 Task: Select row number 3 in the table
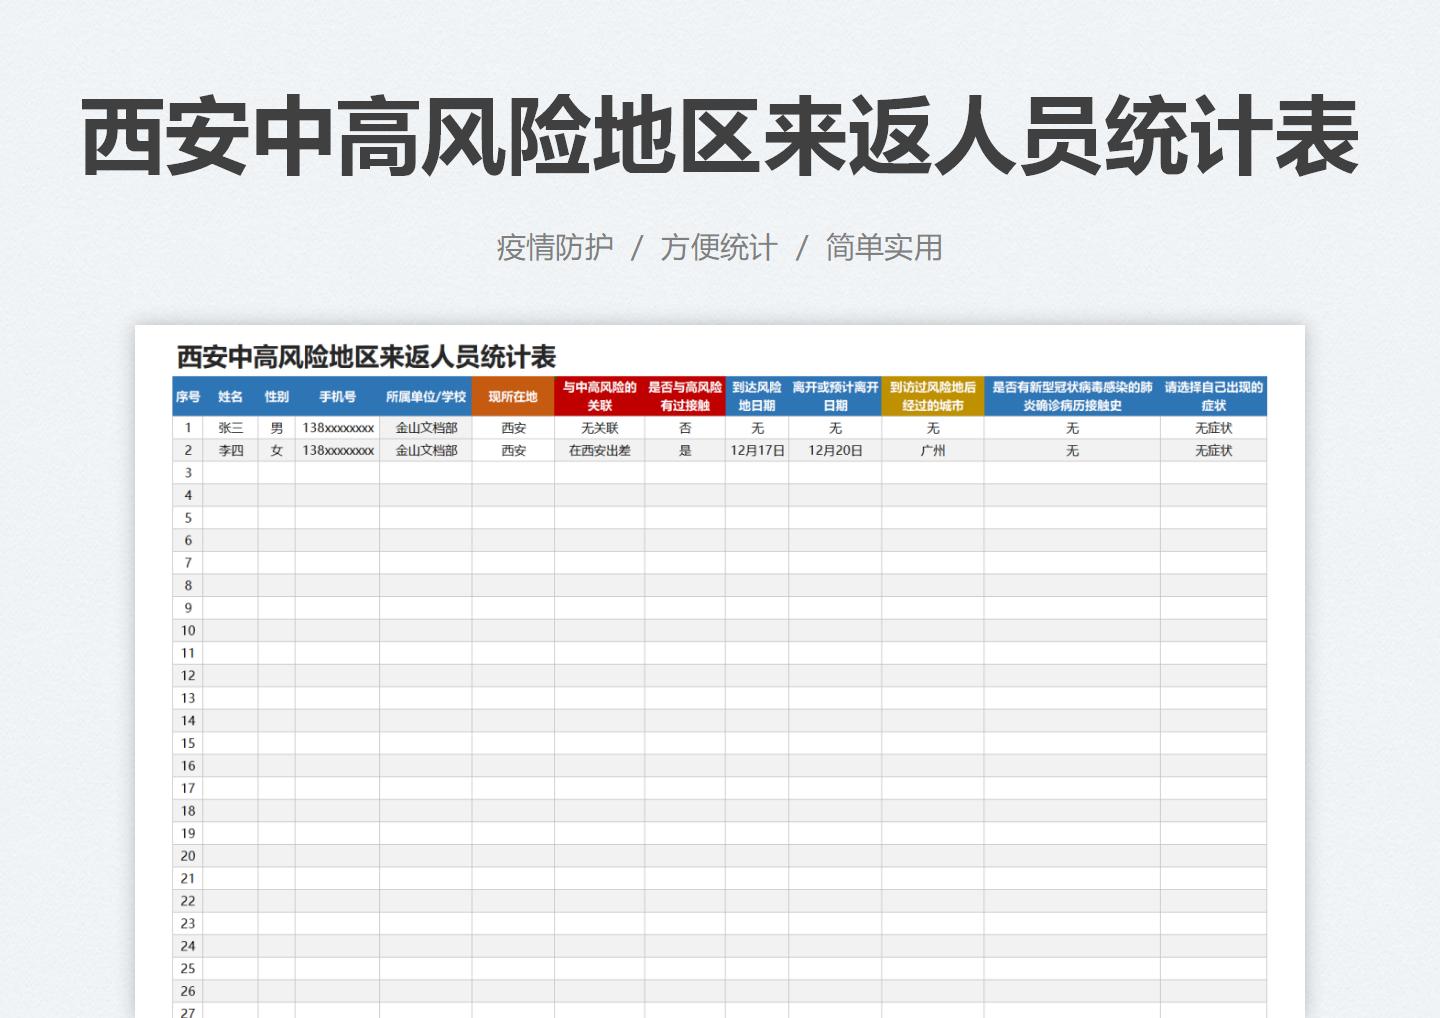point(187,472)
